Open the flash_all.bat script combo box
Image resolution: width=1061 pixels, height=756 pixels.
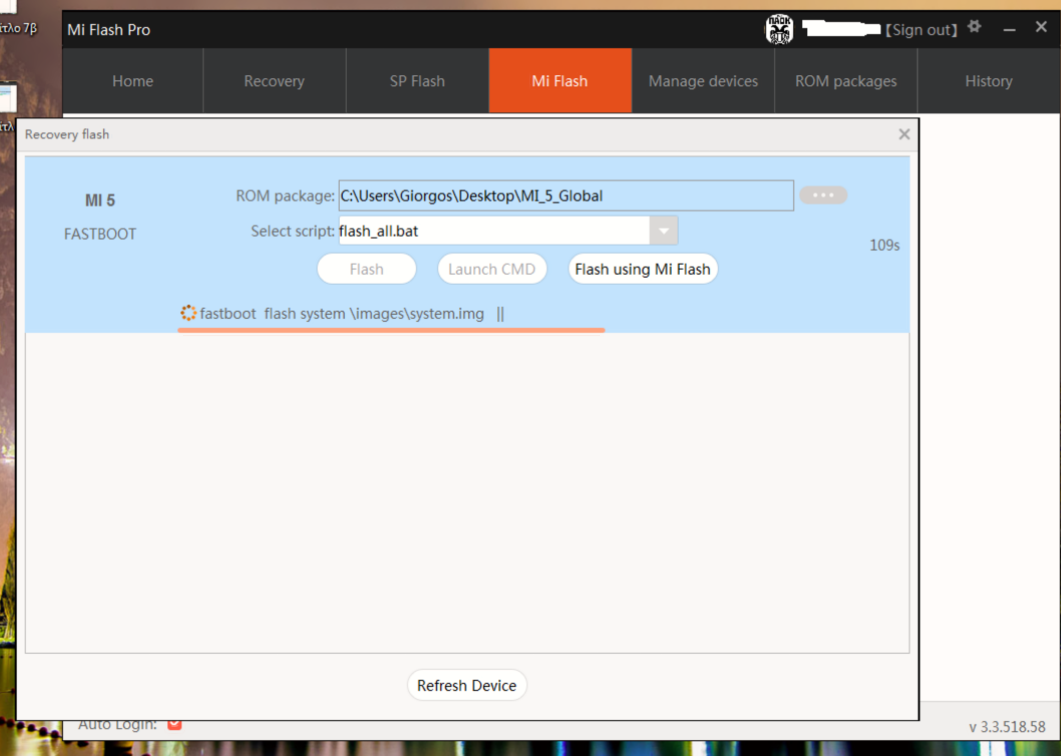pyautogui.click(x=508, y=231)
